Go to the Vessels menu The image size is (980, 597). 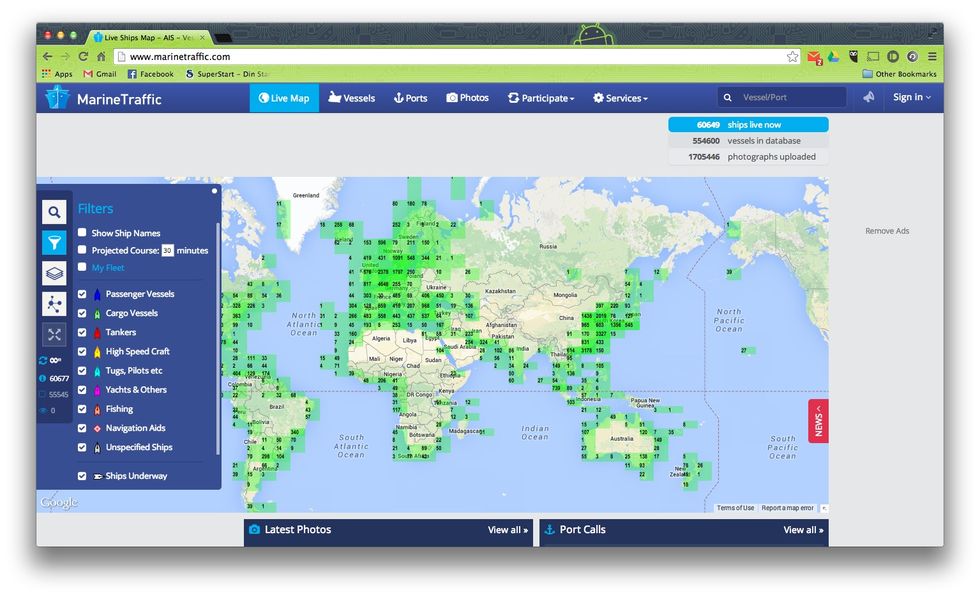[x=351, y=98]
